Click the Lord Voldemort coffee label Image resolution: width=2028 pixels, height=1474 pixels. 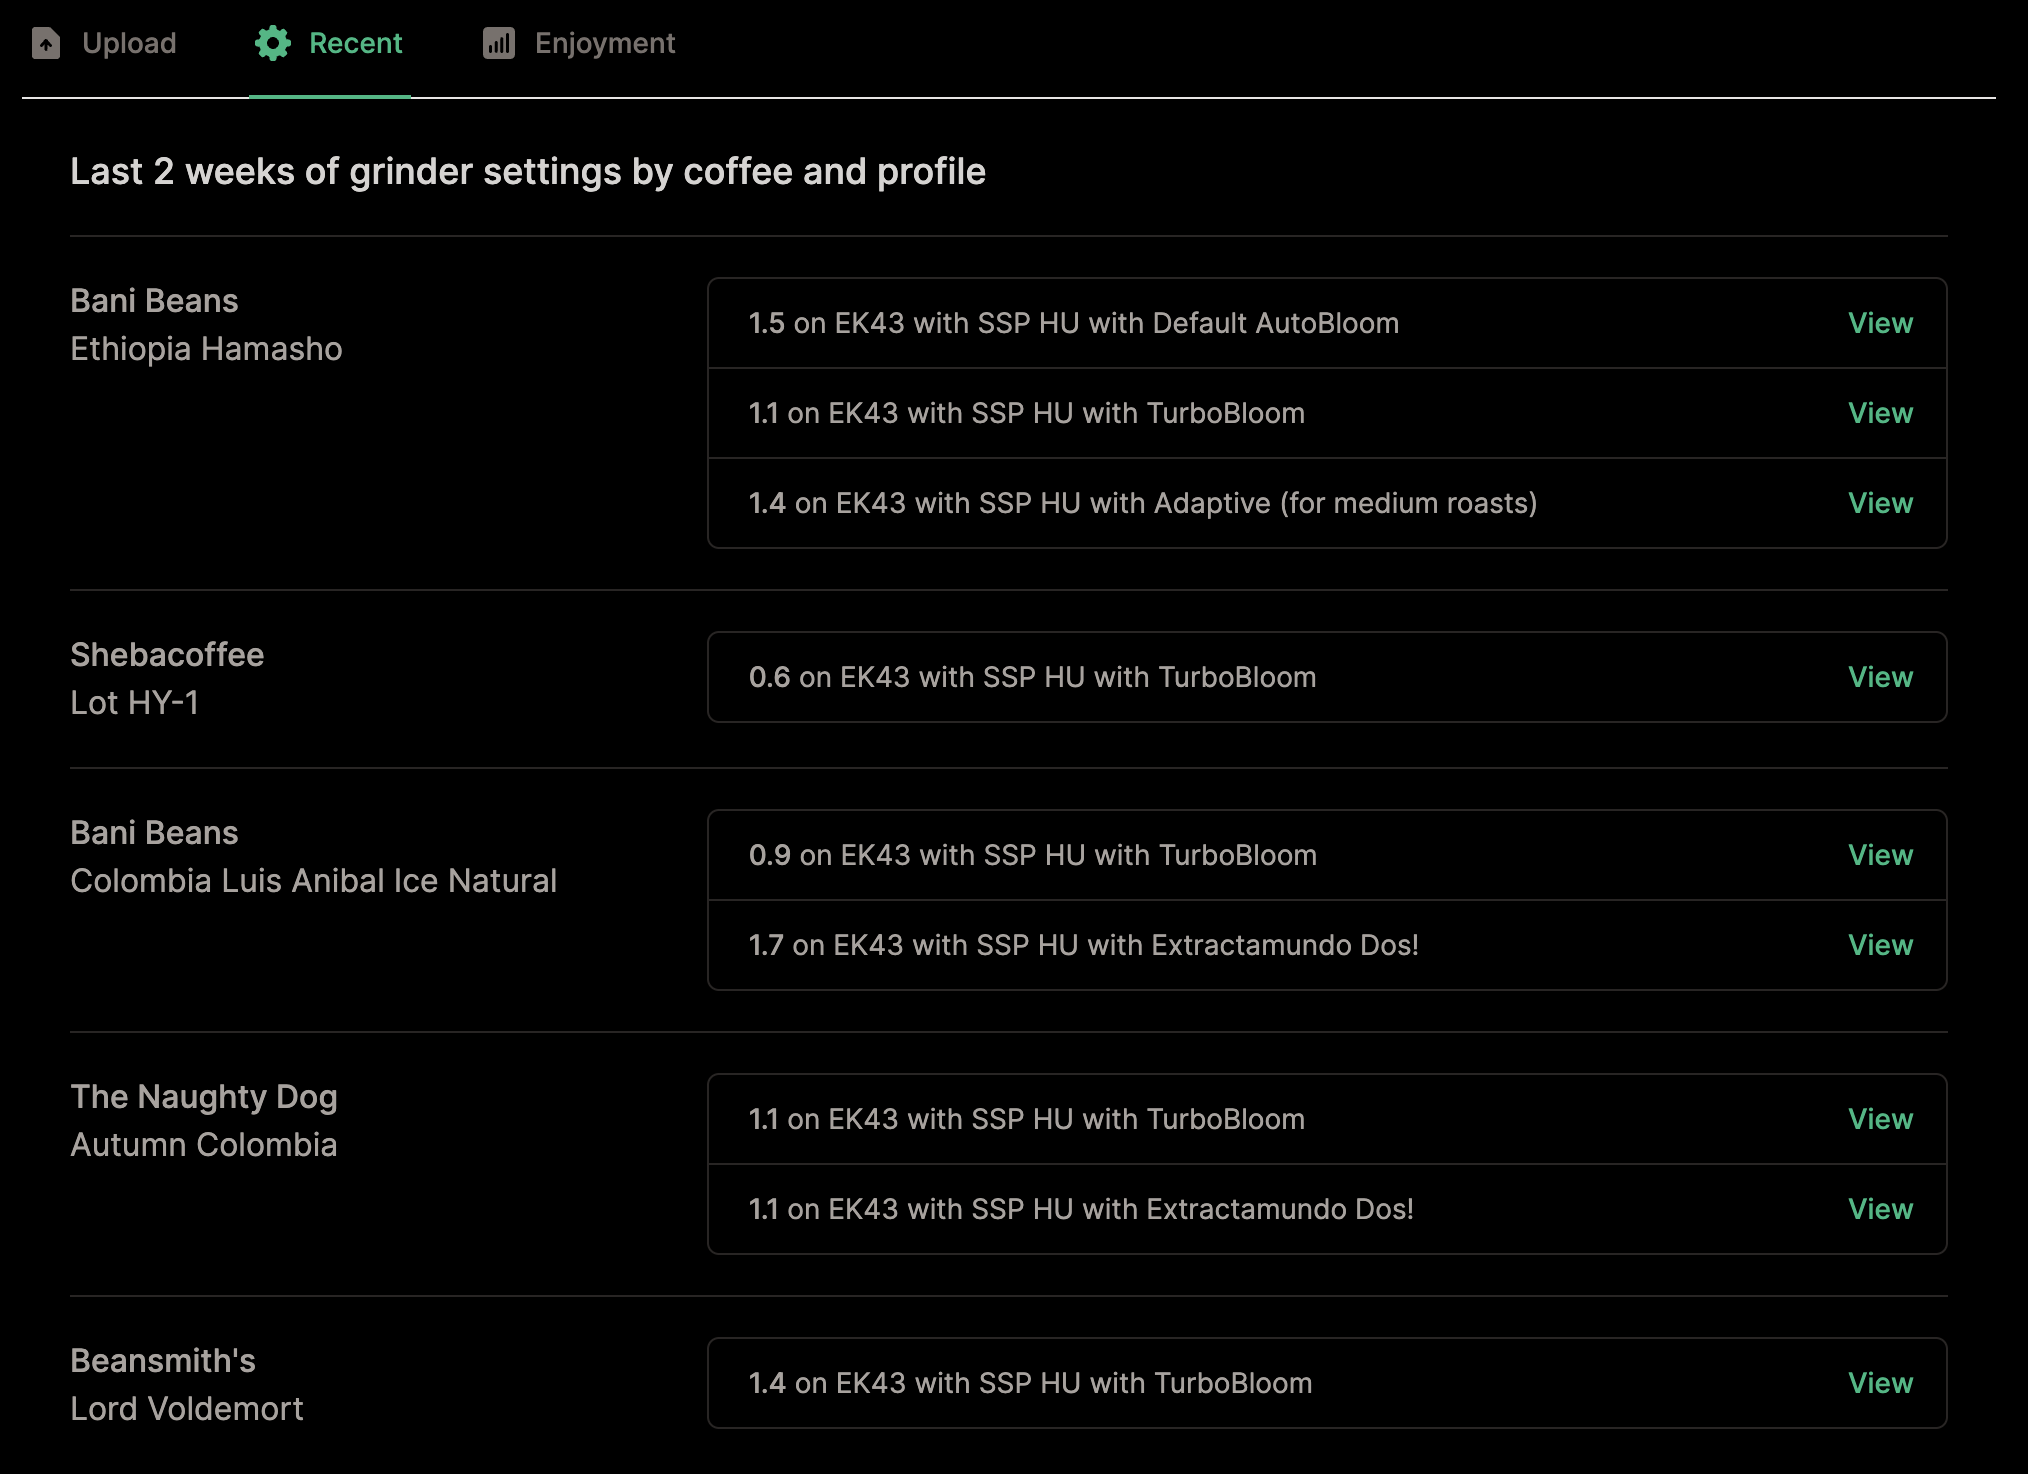coord(187,1409)
